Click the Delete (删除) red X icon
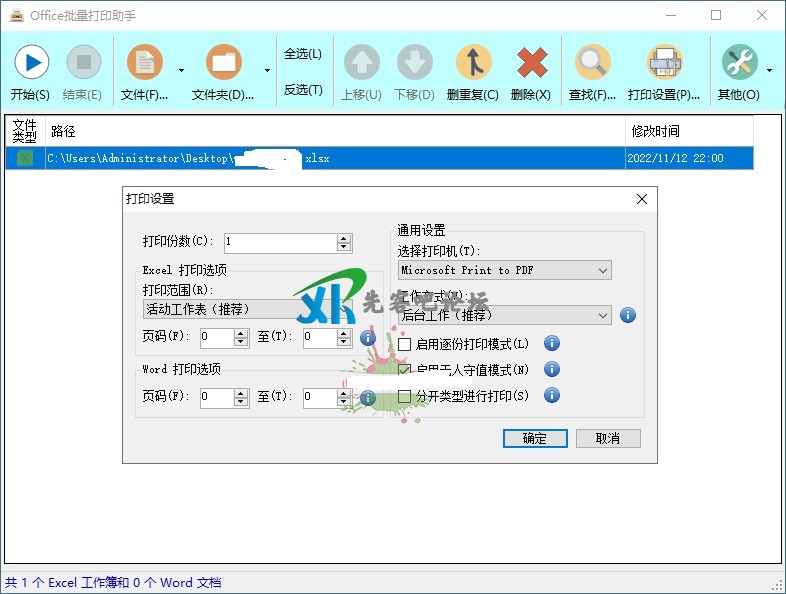 point(531,63)
